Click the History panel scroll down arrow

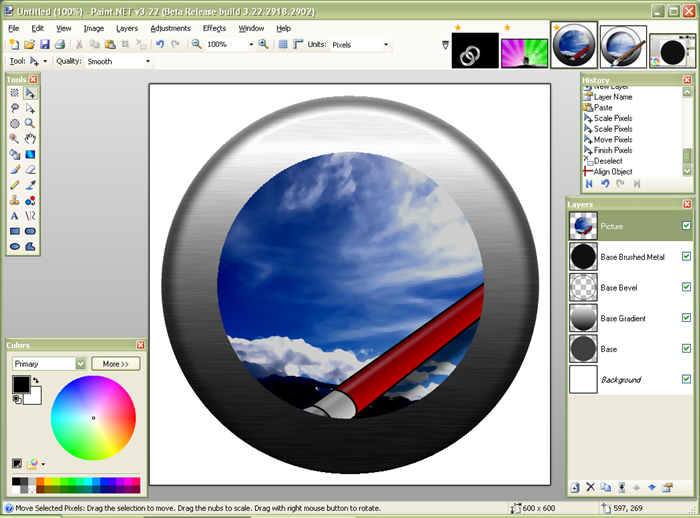[687, 171]
